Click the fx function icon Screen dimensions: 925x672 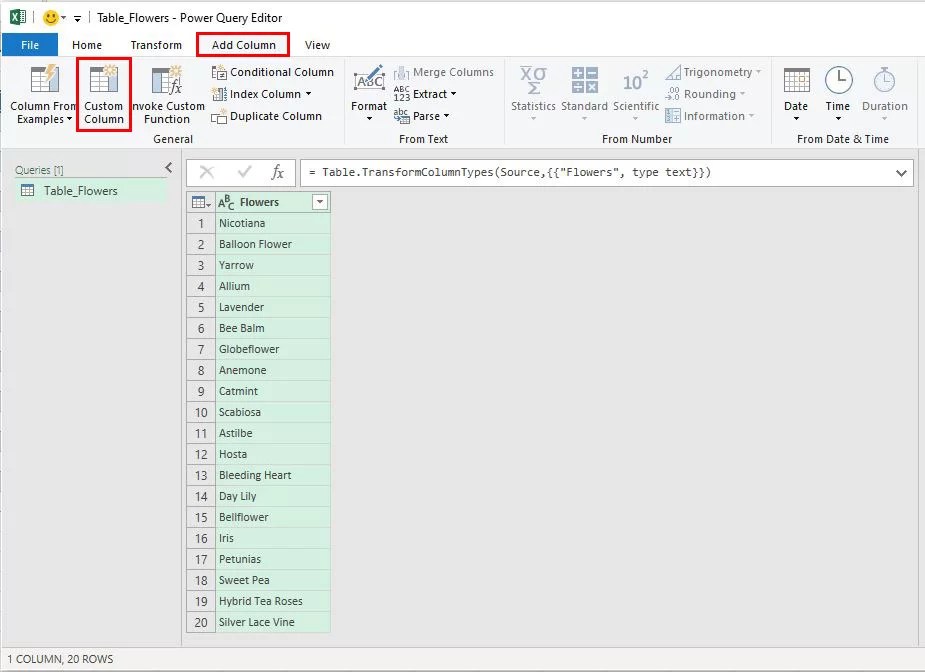[277, 172]
